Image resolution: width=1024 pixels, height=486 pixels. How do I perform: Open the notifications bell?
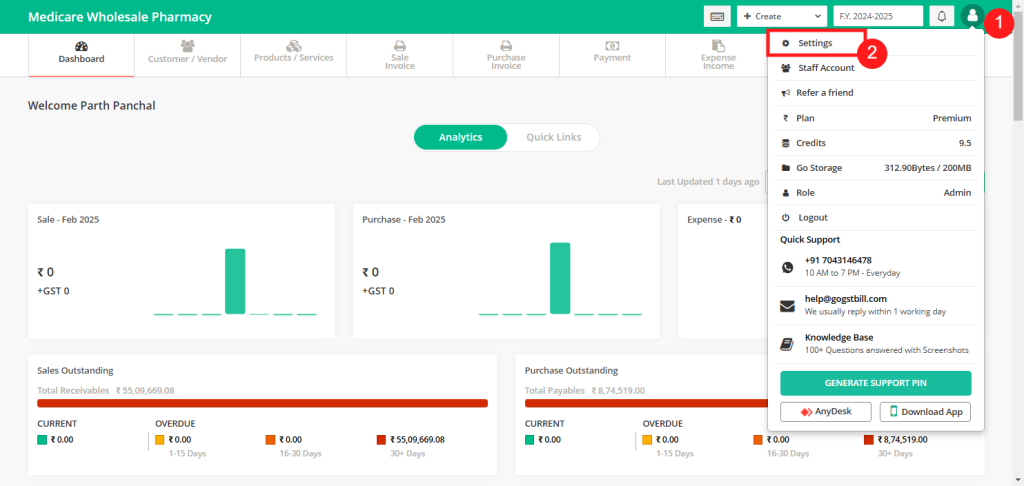click(x=941, y=16)
